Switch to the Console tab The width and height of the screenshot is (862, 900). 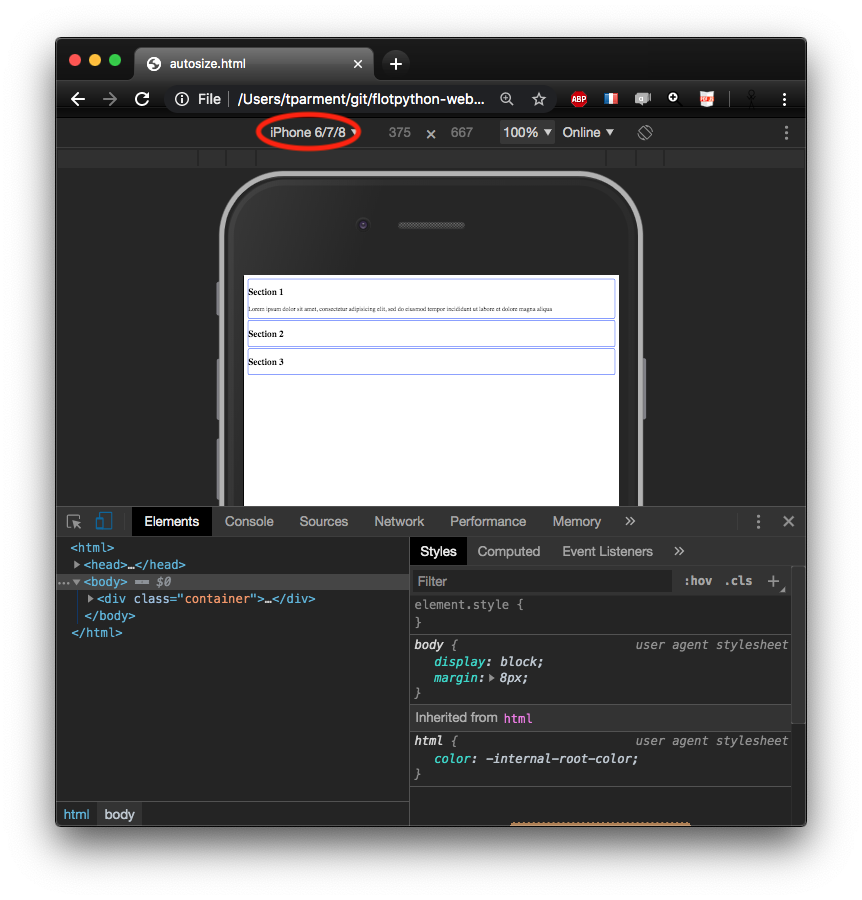(249, 522)
